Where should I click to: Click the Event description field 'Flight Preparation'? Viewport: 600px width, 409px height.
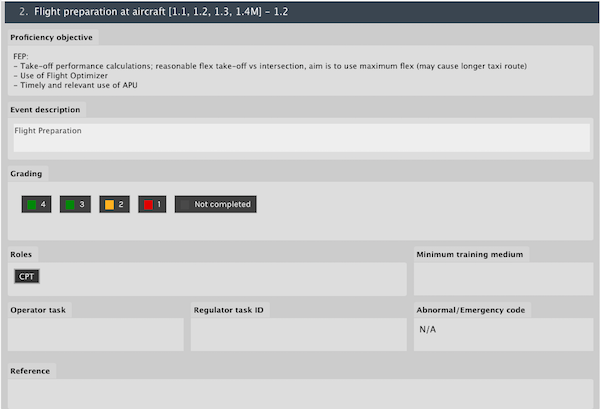[x=302, y=138]
